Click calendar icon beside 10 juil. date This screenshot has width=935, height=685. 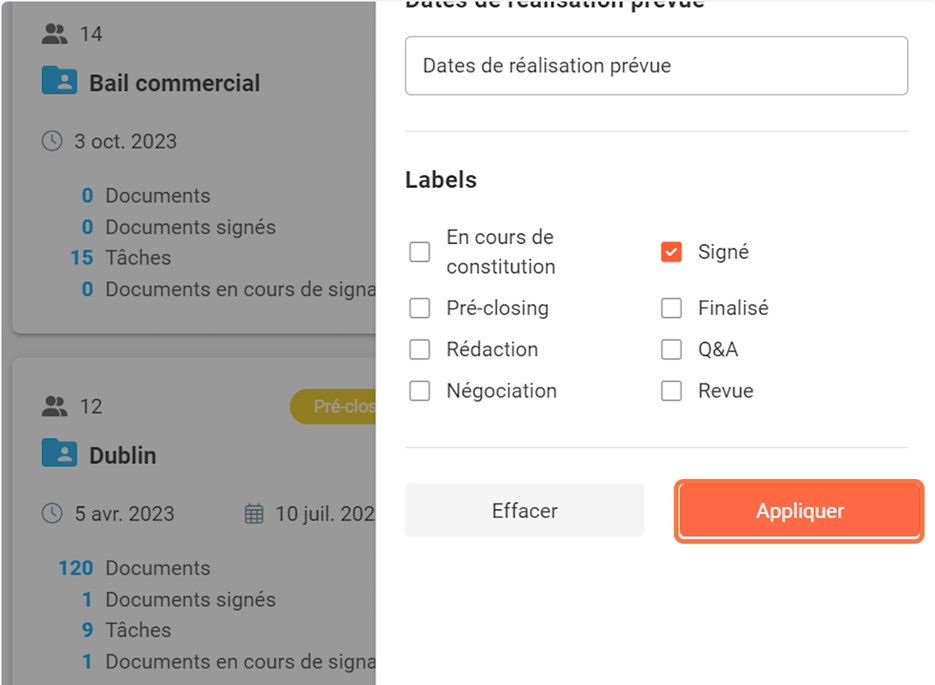[x=255, y=514]
